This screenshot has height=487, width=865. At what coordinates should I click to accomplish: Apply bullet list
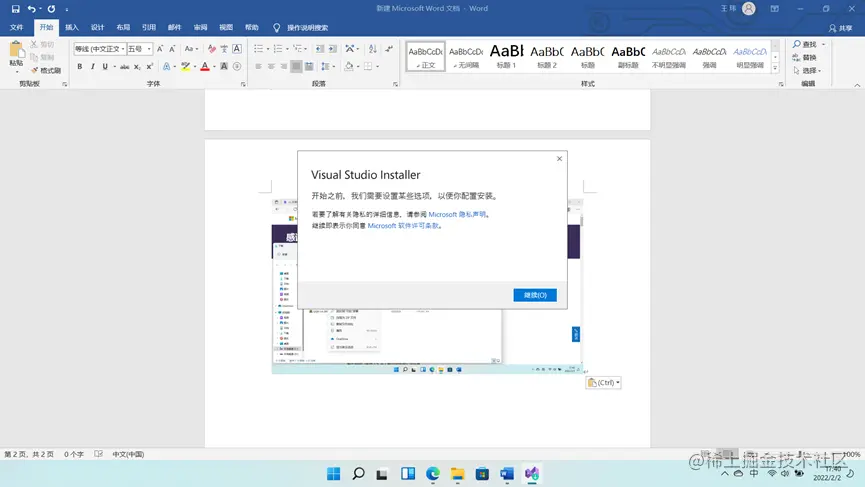click(258, 49)
